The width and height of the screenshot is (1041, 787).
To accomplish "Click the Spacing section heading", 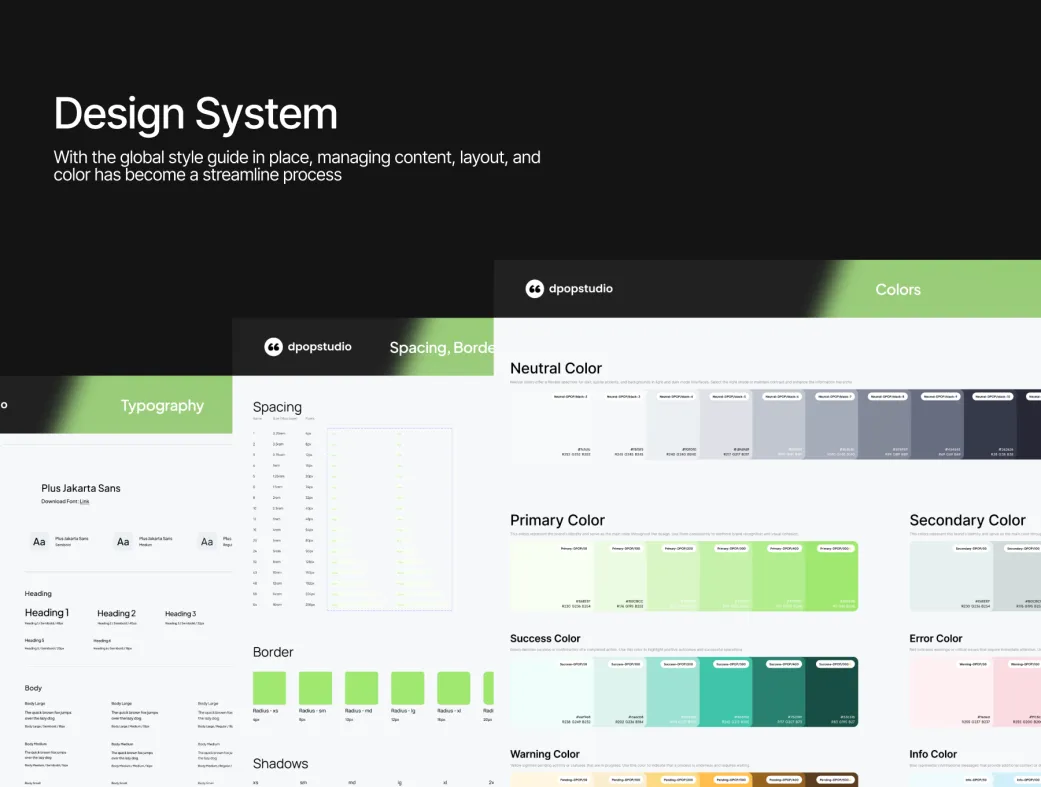I will click(277, 407).
